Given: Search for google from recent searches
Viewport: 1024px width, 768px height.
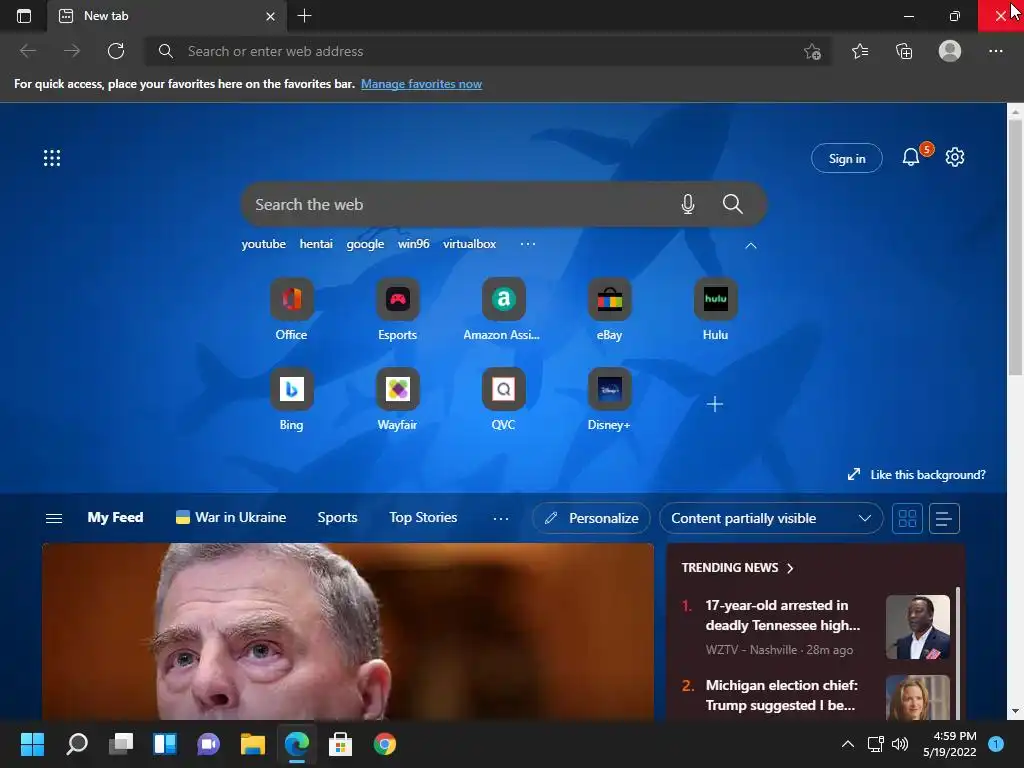Looking at the screenshot, I should tap(365, 244).
